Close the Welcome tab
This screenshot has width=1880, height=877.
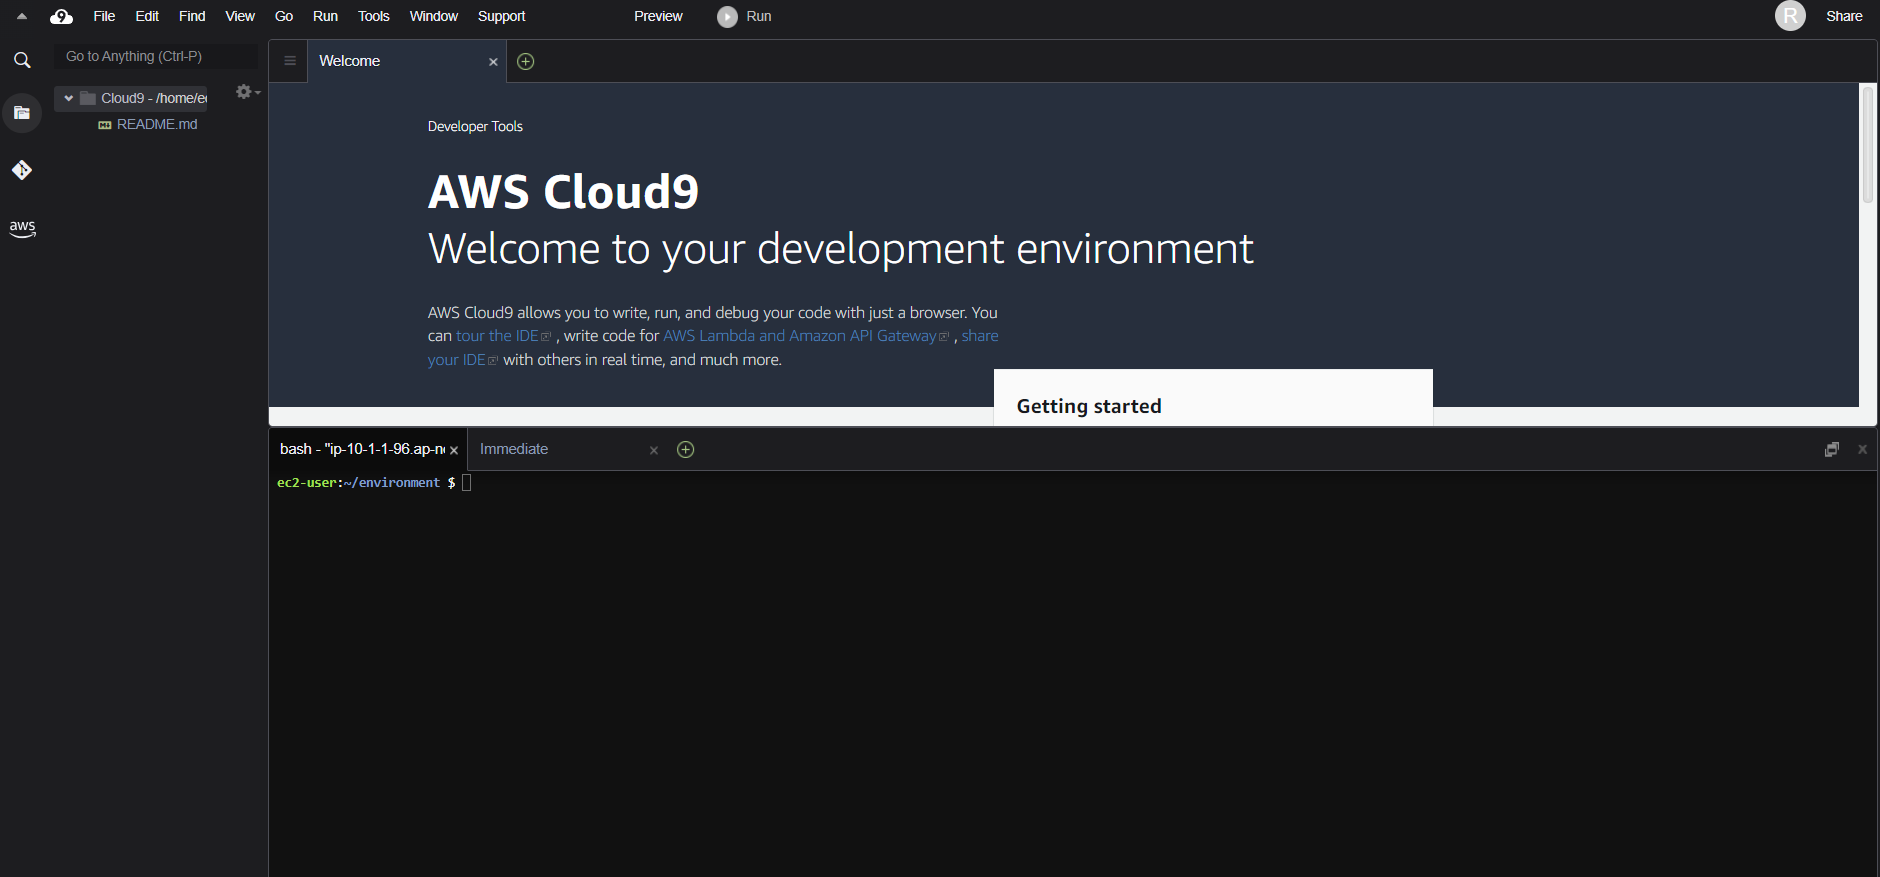tap(493, 62)
